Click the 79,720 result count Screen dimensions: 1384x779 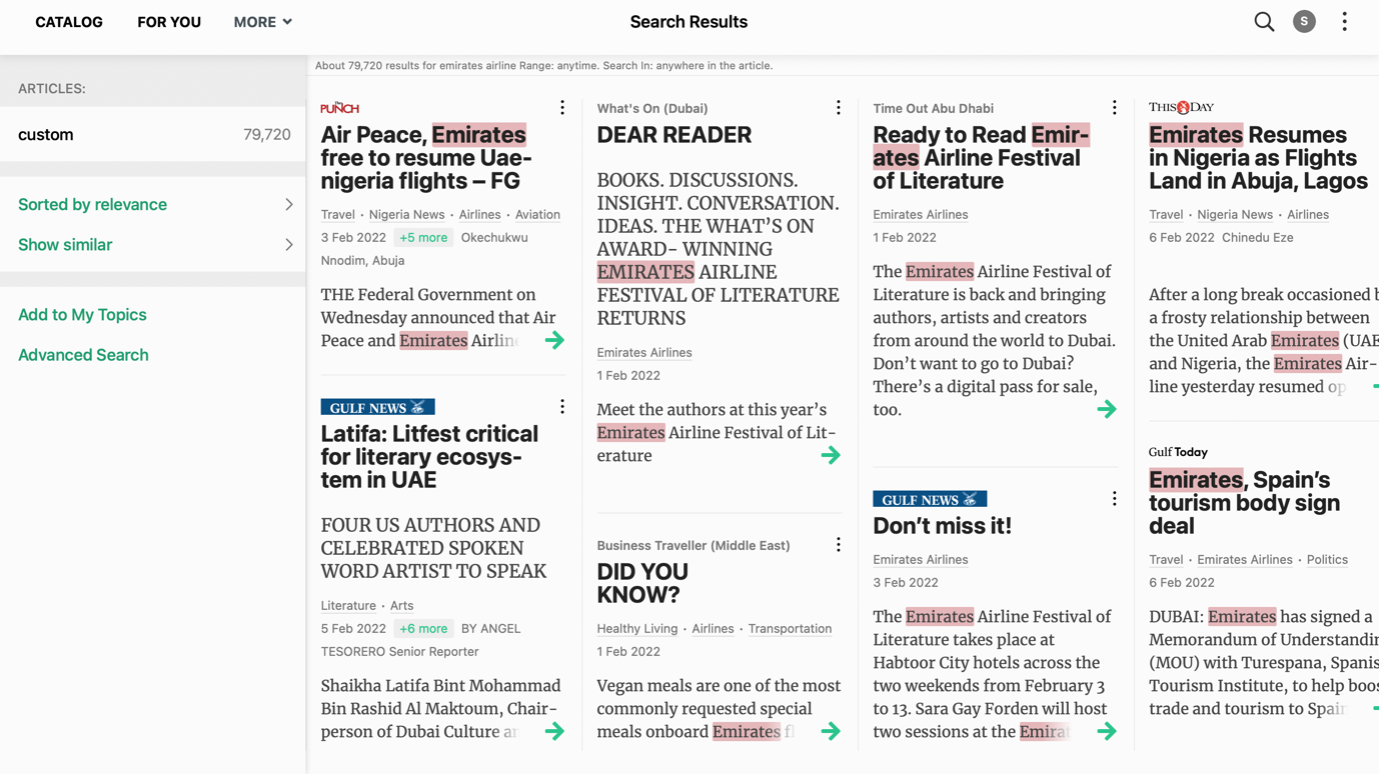(267, 135)
